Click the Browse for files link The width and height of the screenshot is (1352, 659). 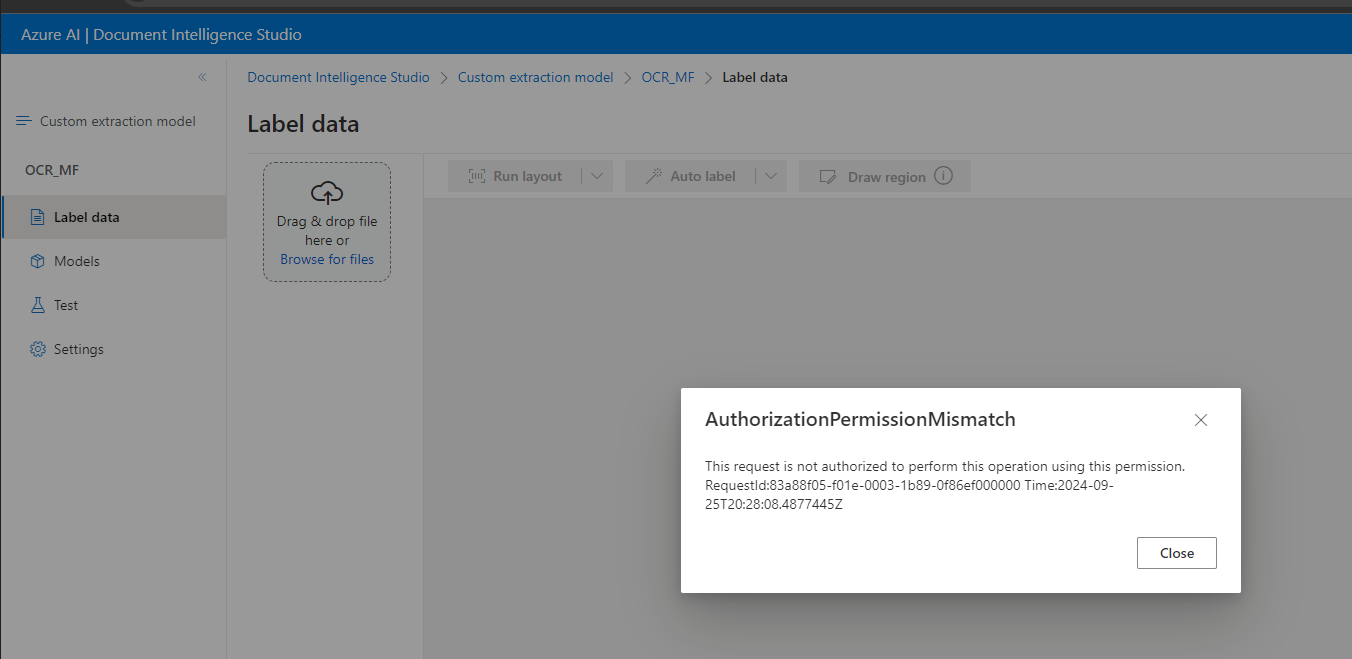tap(327, 259)
